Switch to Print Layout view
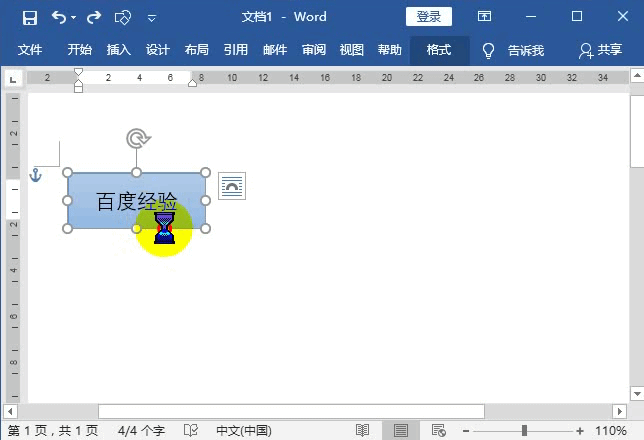Screen dimensions: 644x440 coord(400,430)
